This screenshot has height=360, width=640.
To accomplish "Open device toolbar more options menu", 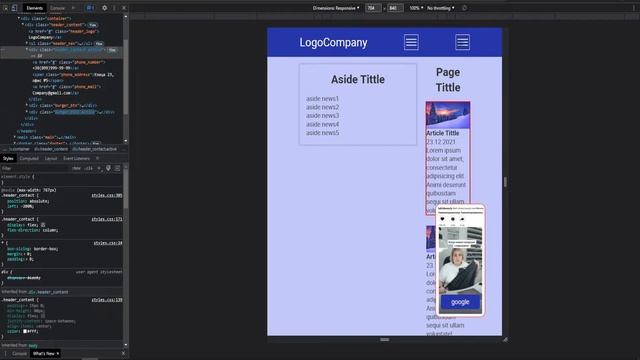I will pos(634,8).
